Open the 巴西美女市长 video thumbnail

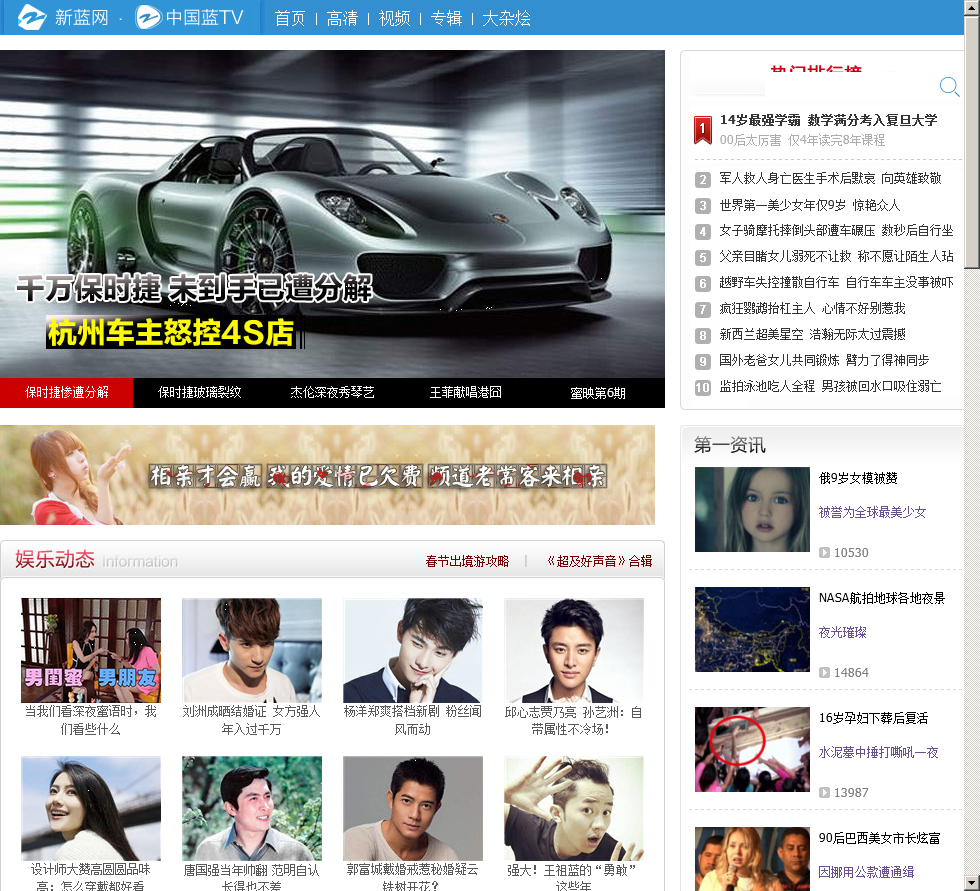tap(752, 859)
